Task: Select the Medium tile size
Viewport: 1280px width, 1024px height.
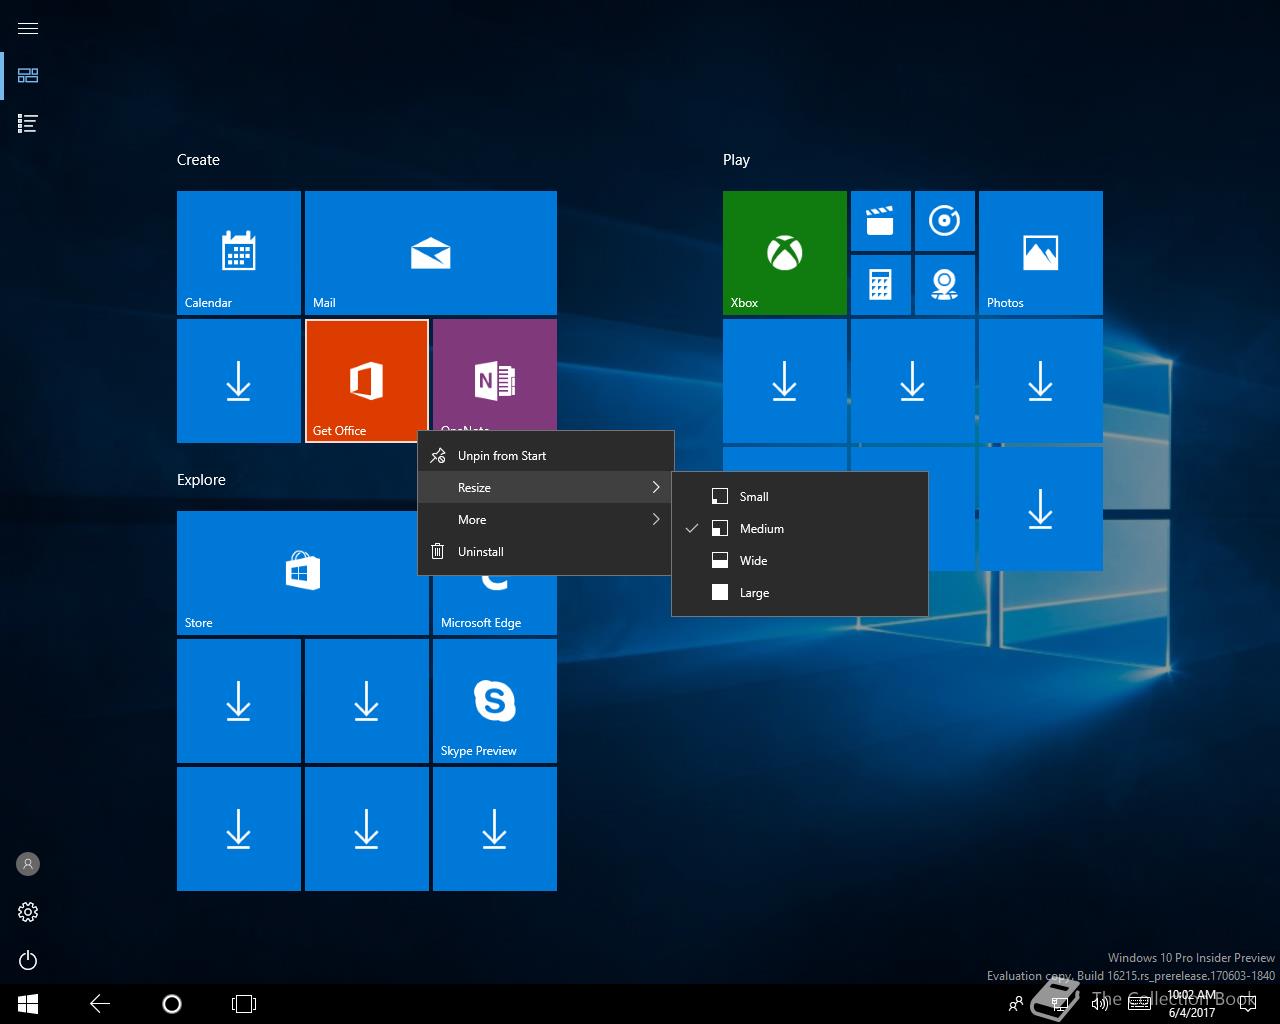Action: (800, 528)
